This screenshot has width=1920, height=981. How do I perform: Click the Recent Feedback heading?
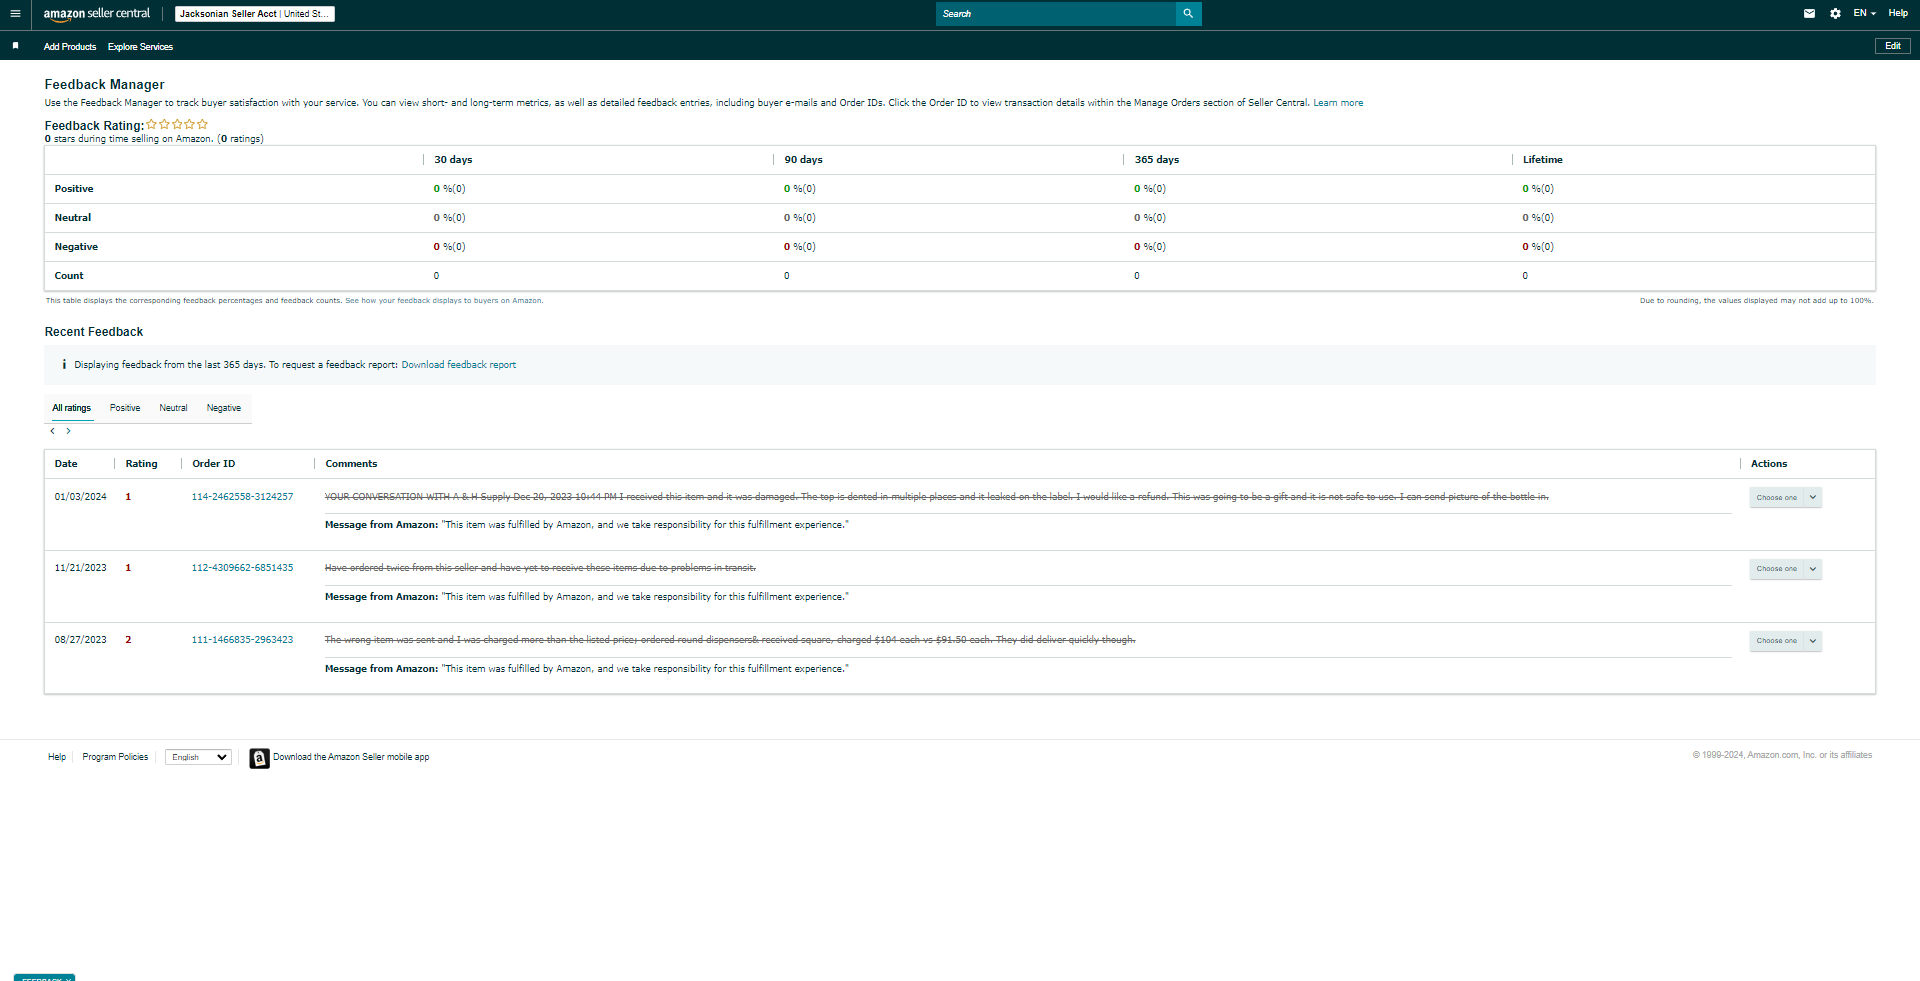click(94, 332)
